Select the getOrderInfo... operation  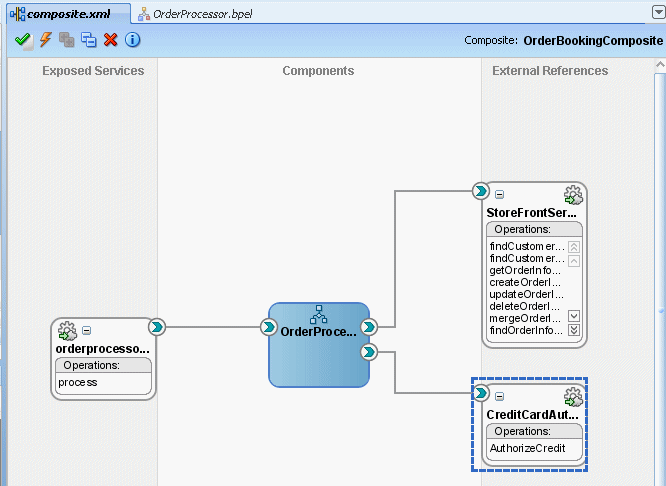525,270
